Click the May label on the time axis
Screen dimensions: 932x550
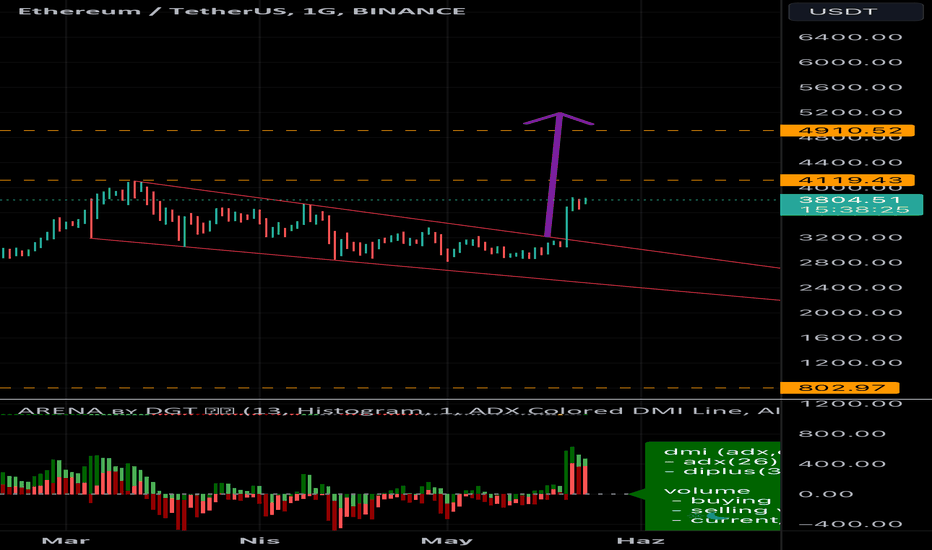(444, 539)
